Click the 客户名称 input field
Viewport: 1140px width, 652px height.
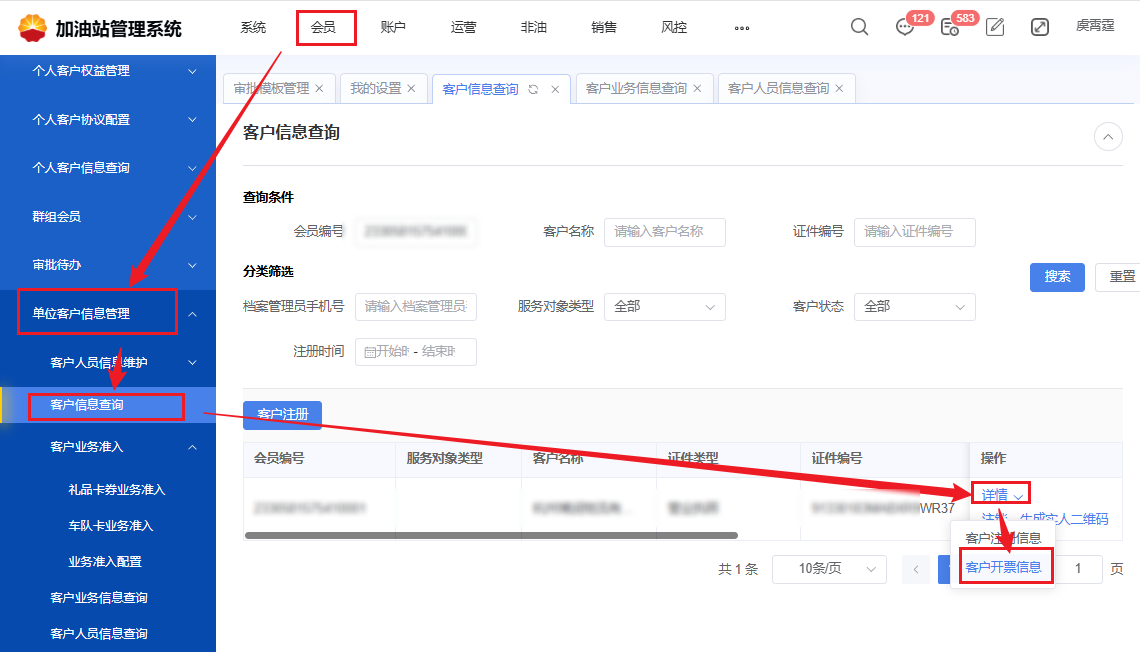pyautogui.click(x=664, y=232)
